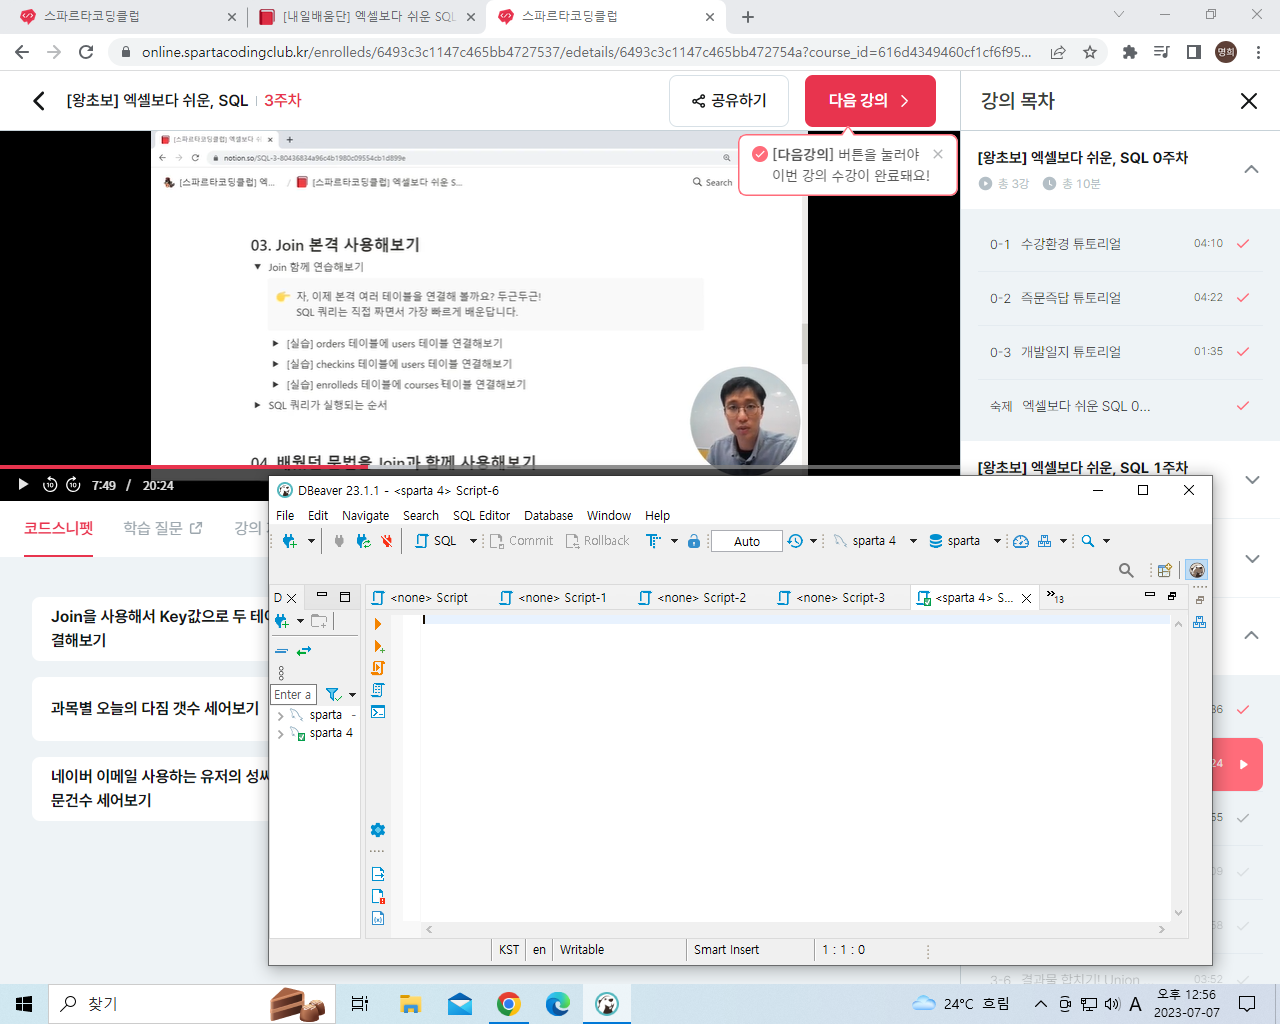
Task: Click the Connect plug icon in DBeaver toolbar
Action: (339, 541)
